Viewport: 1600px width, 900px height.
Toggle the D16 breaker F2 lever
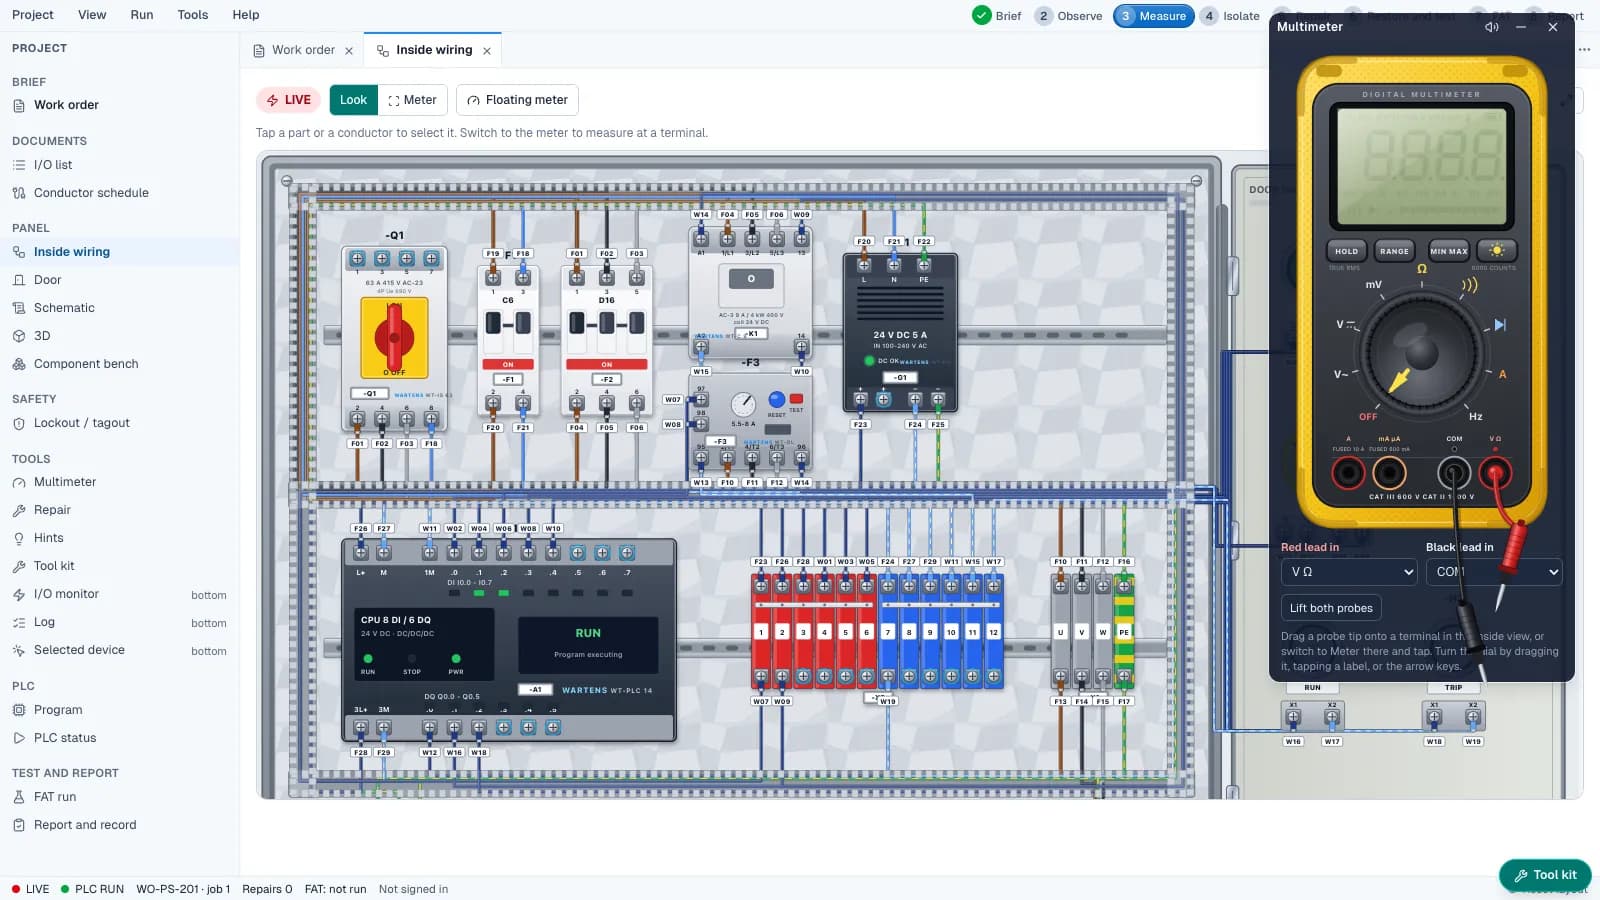[x=606, y=323]
